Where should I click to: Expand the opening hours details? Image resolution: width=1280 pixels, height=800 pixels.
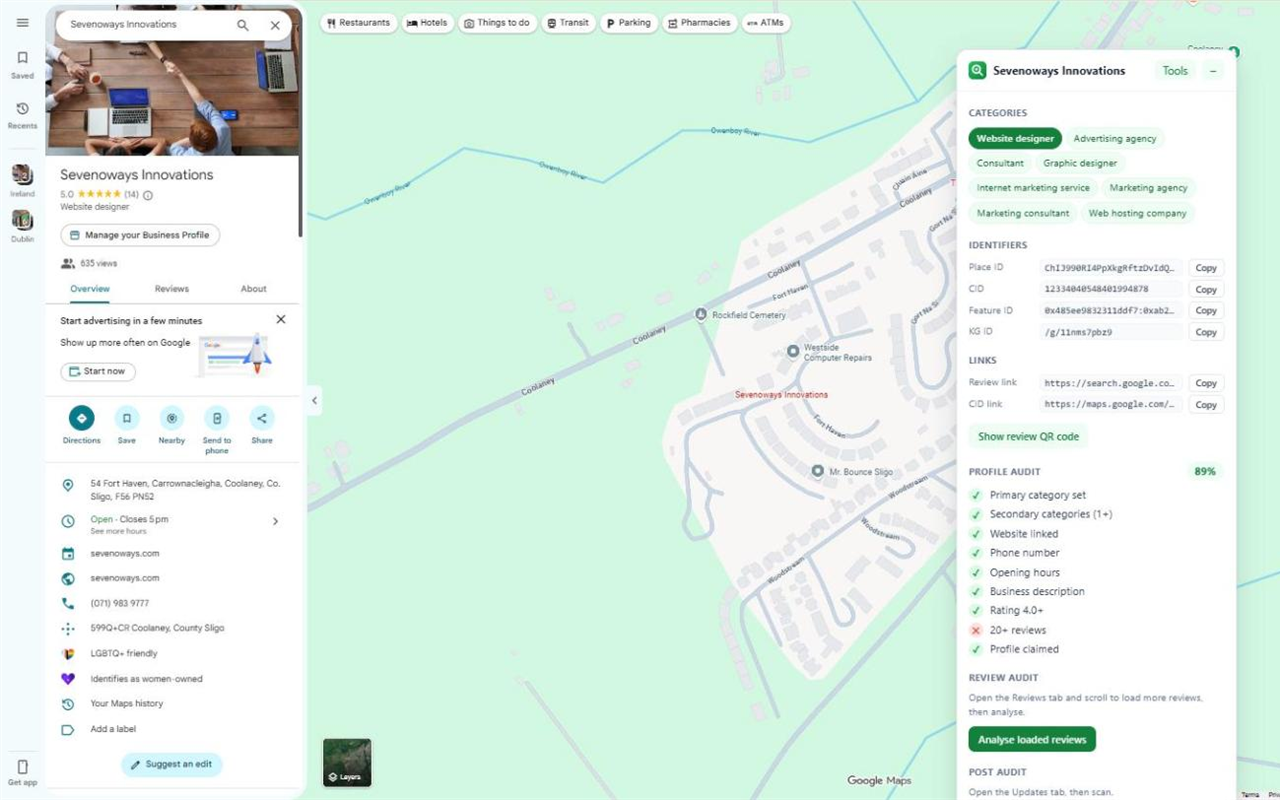click(275, 521)
